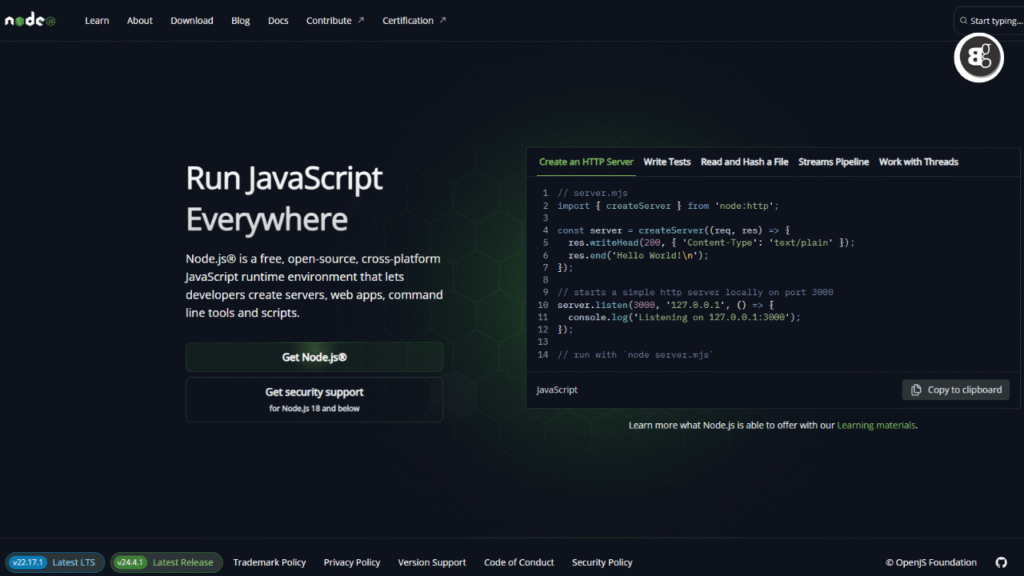Click the v22.17.1 Latest LTS badge
Screen dimensions: 1024x576
55,562
